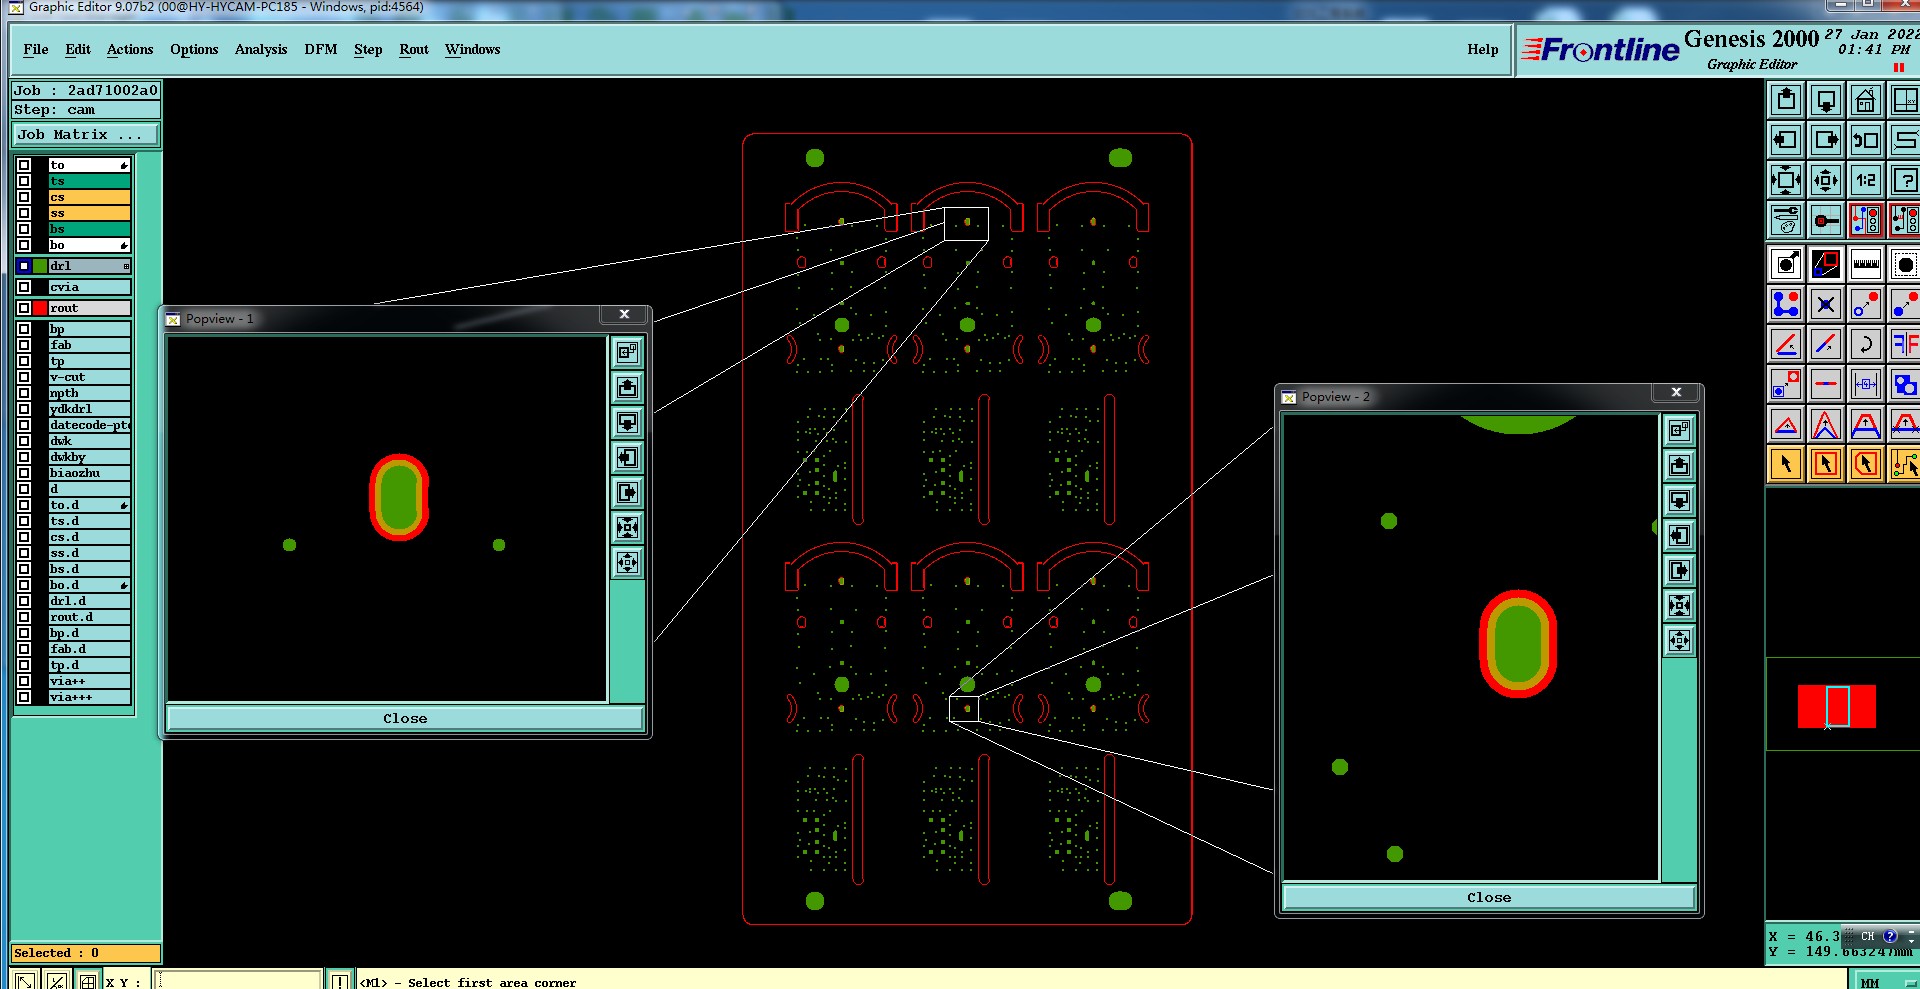The height and width of the screenshot is (989, 1920).
Task: Click the question mark help icon
Action: click(x=1904, y=180)
